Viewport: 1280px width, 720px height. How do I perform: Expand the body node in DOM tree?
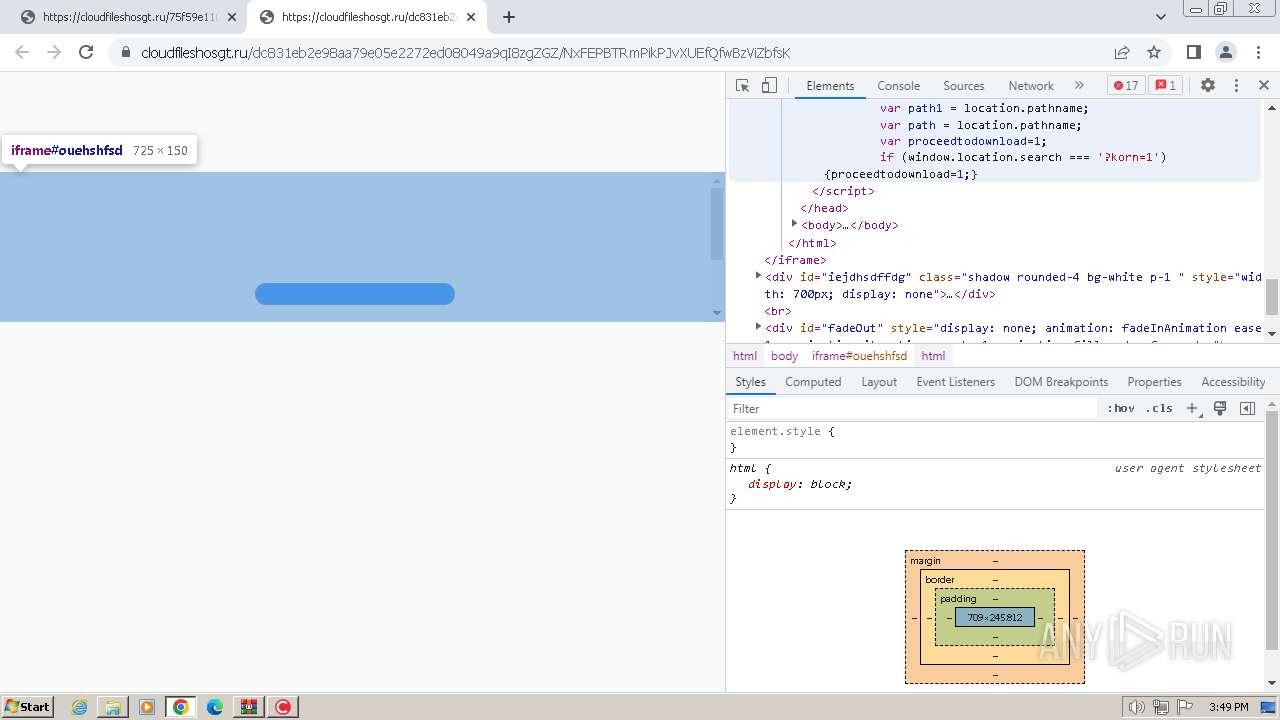point(794,225)
